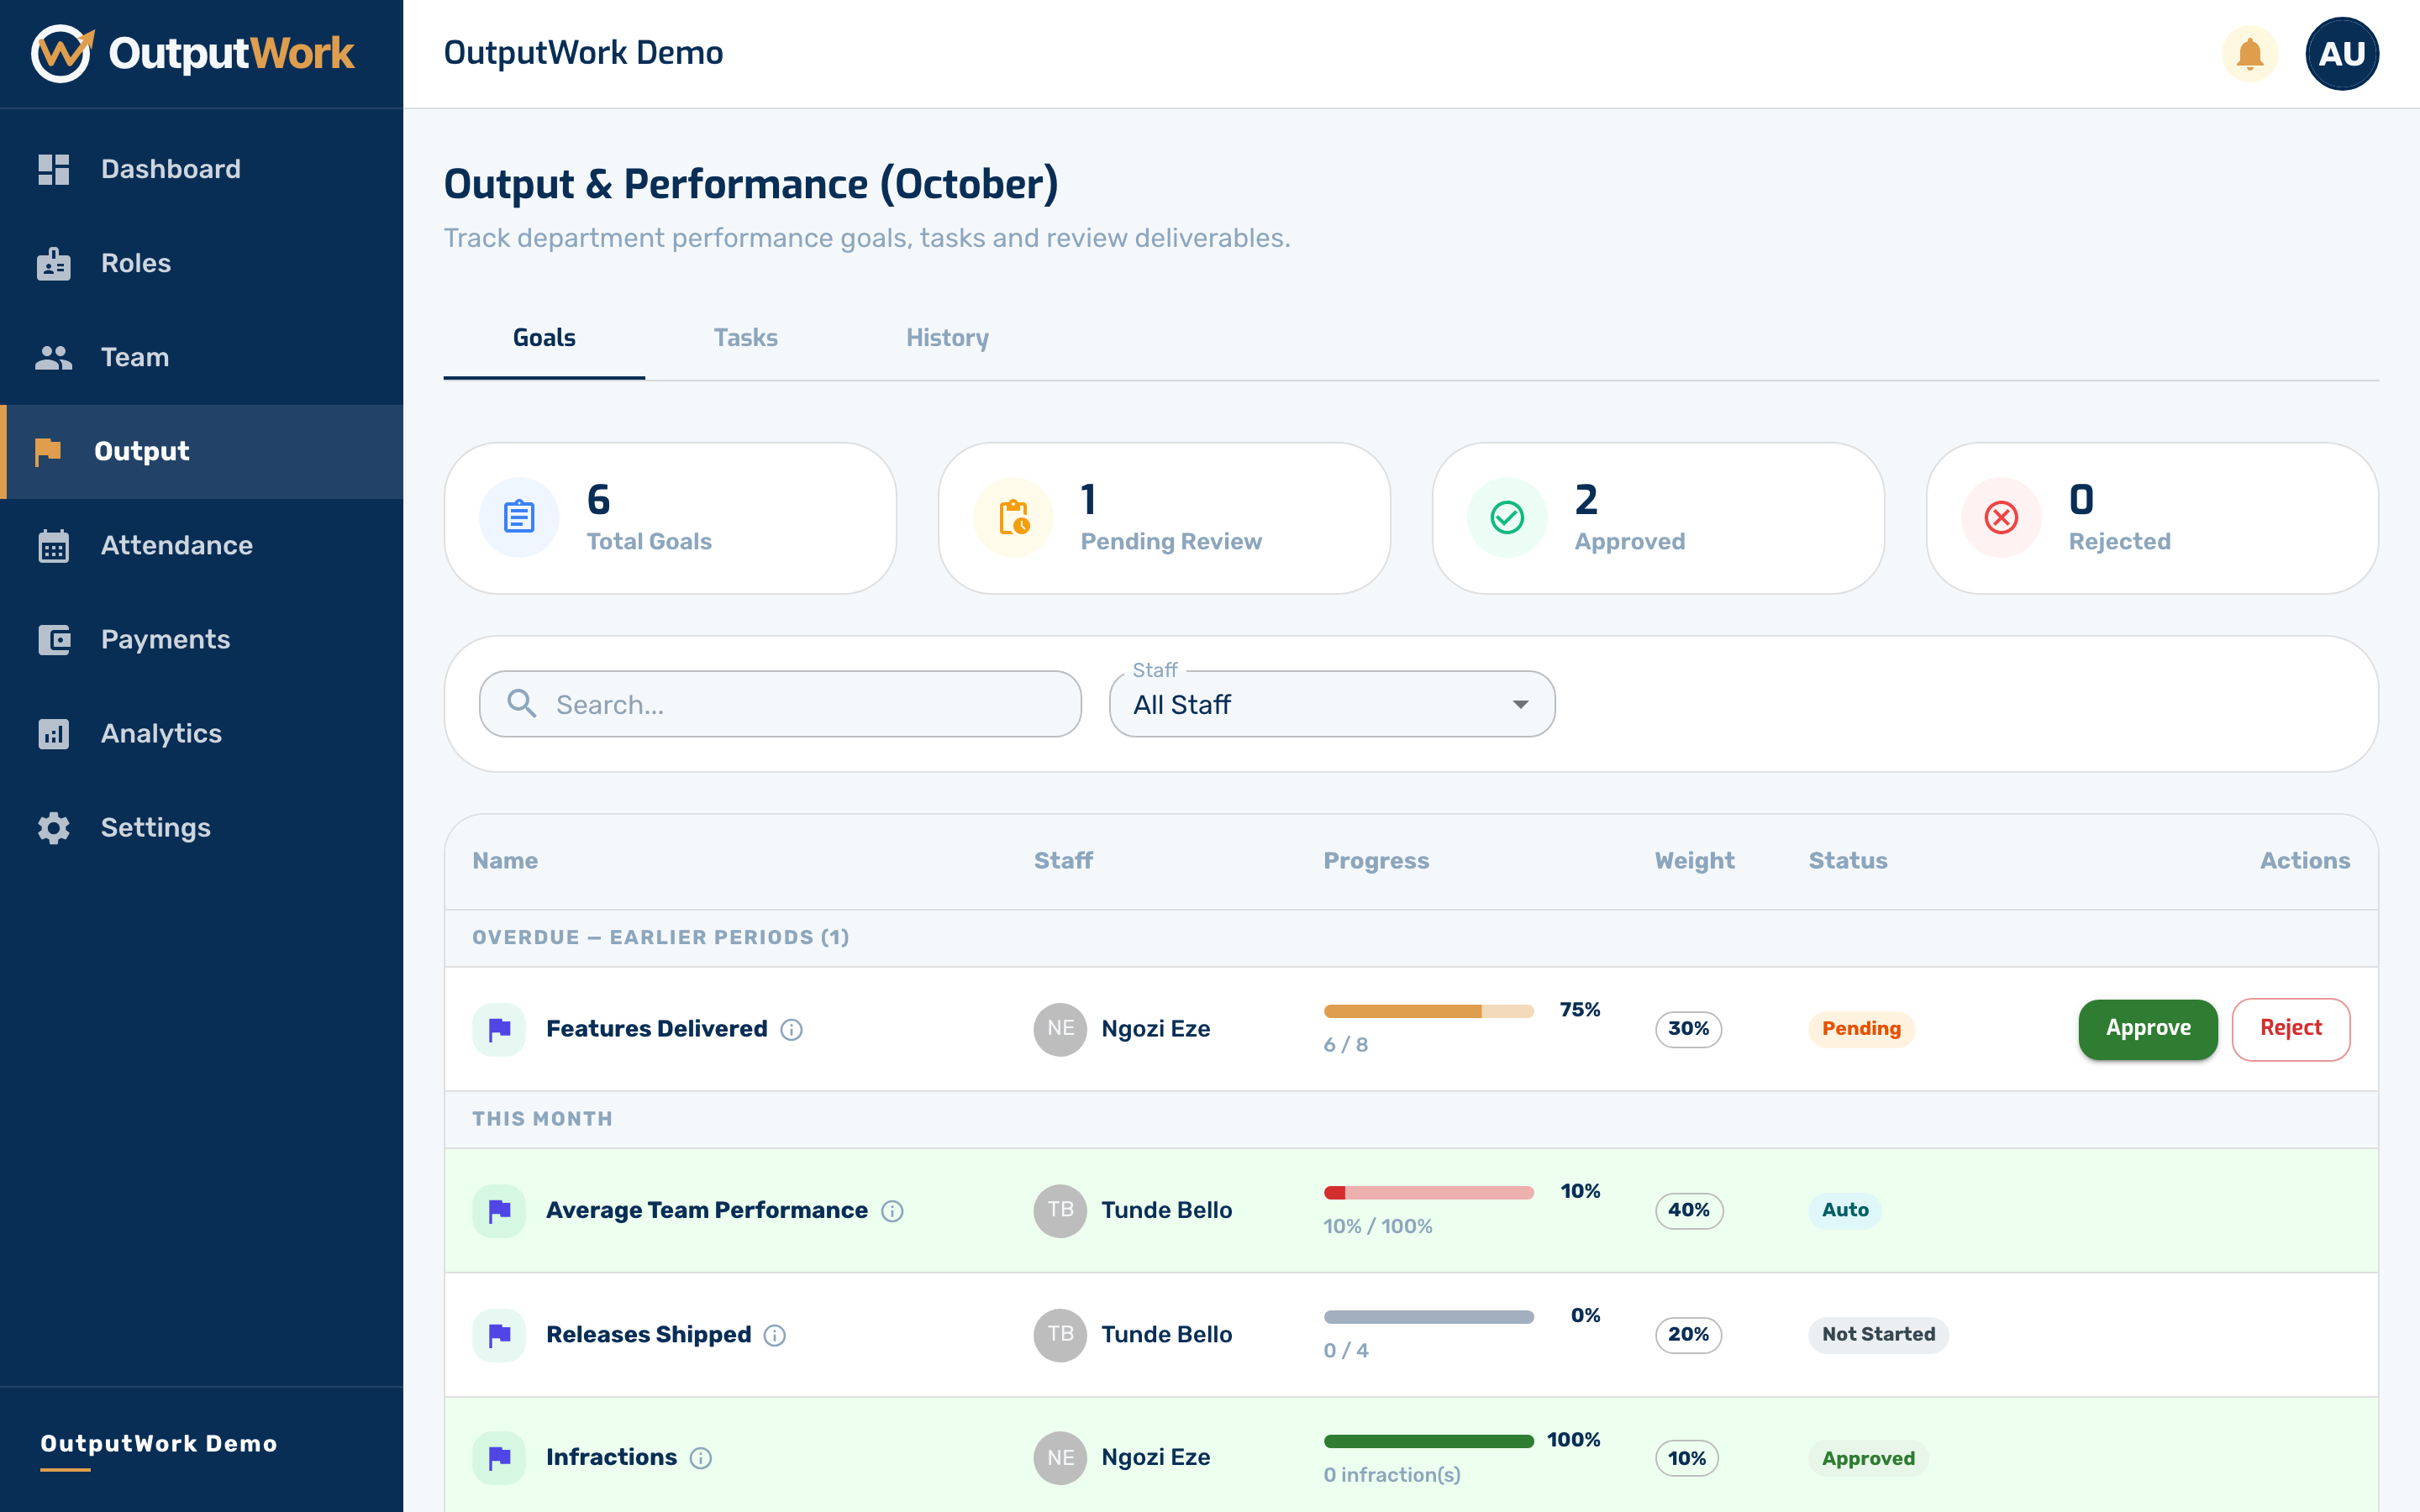This screenshot has width=2420, height=1512.
Task: Click the Releases Shipped progress bar
Action: pos(1428,1317)
